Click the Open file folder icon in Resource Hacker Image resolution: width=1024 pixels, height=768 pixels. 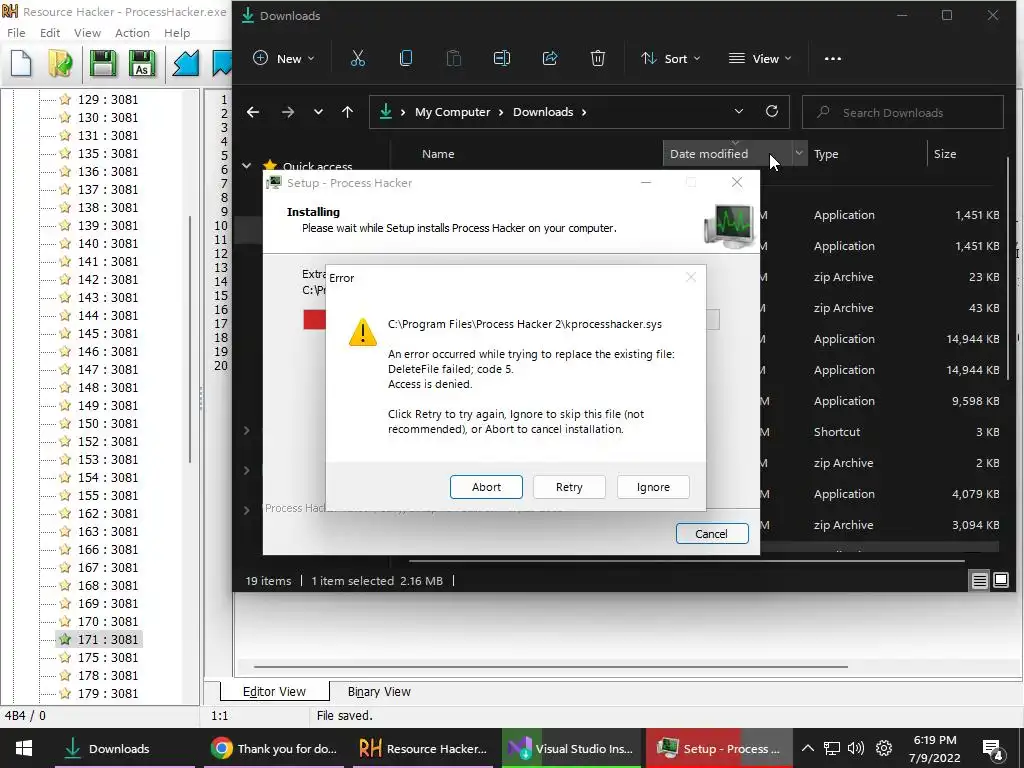pos(60,63)
